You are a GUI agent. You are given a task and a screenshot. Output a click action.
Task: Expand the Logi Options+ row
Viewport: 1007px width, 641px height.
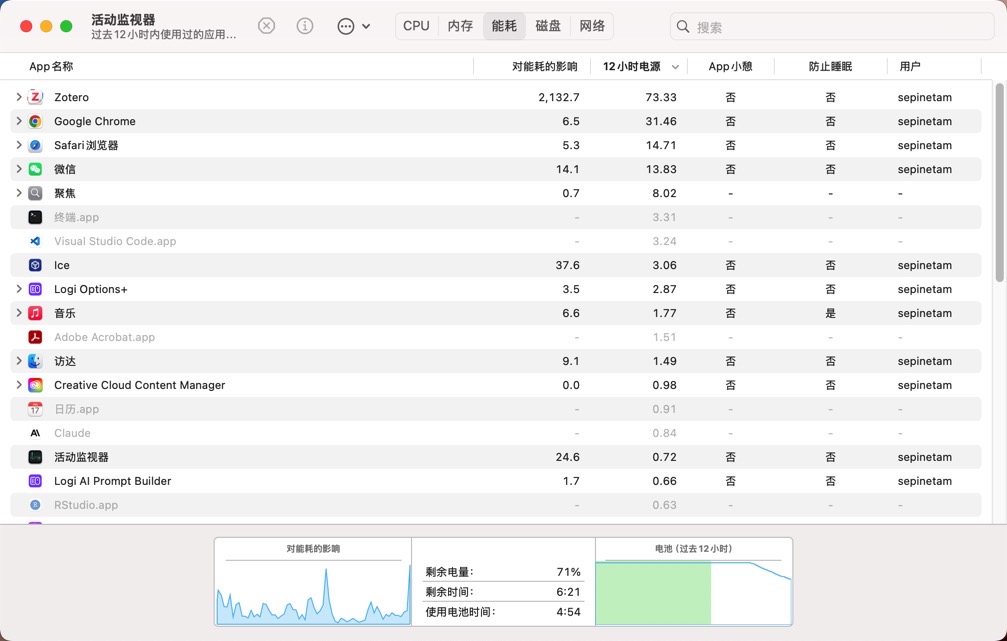point(19,289)
